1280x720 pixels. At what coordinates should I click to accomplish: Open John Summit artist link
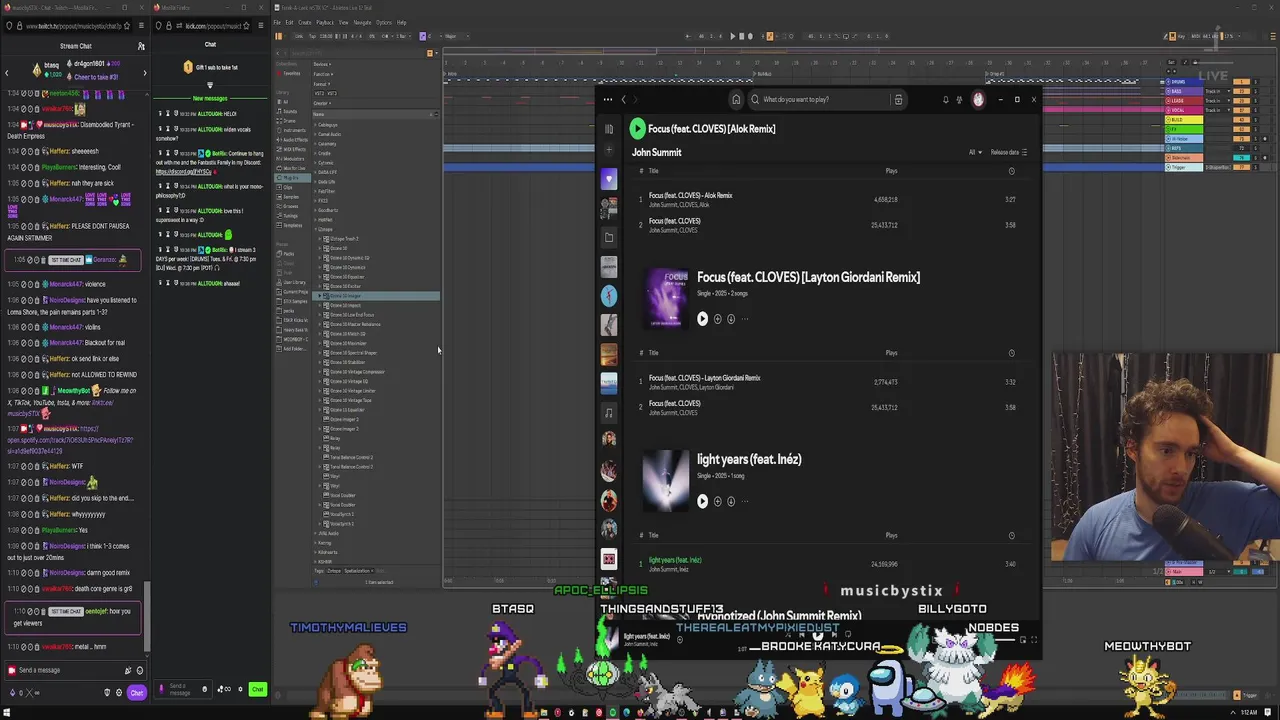point(657,152)
